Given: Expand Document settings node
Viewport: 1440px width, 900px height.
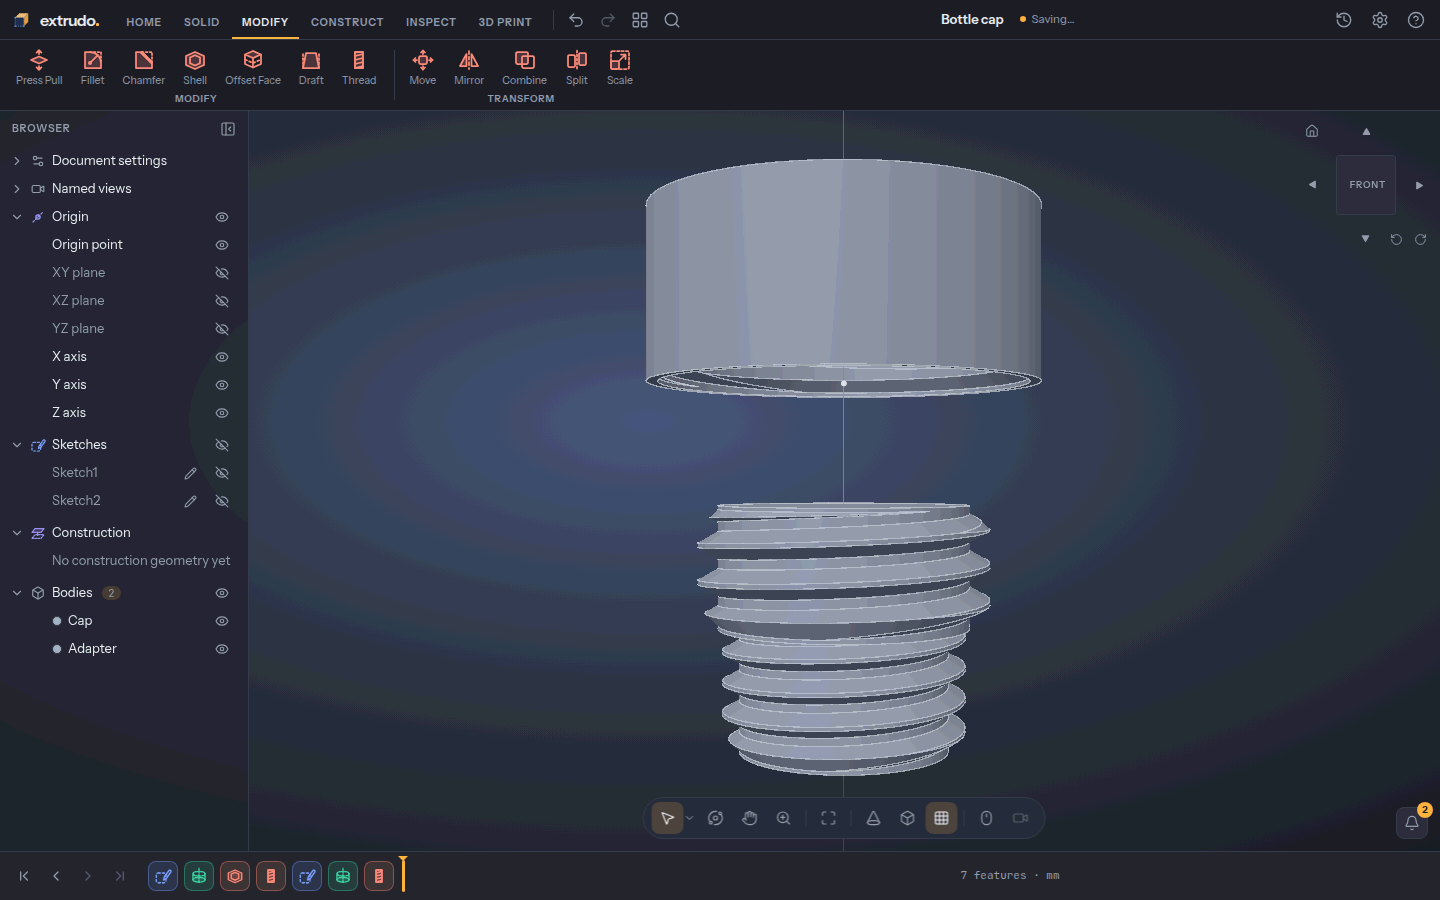Looking at the screenshot, I should click(x=17, y=161).
